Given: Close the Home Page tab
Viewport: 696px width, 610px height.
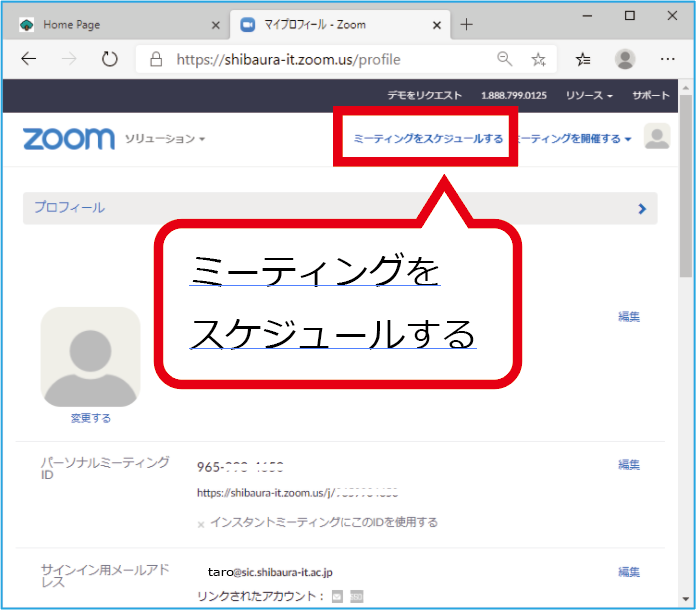Looking at the screenshot, I should click(x=216, y=25).
